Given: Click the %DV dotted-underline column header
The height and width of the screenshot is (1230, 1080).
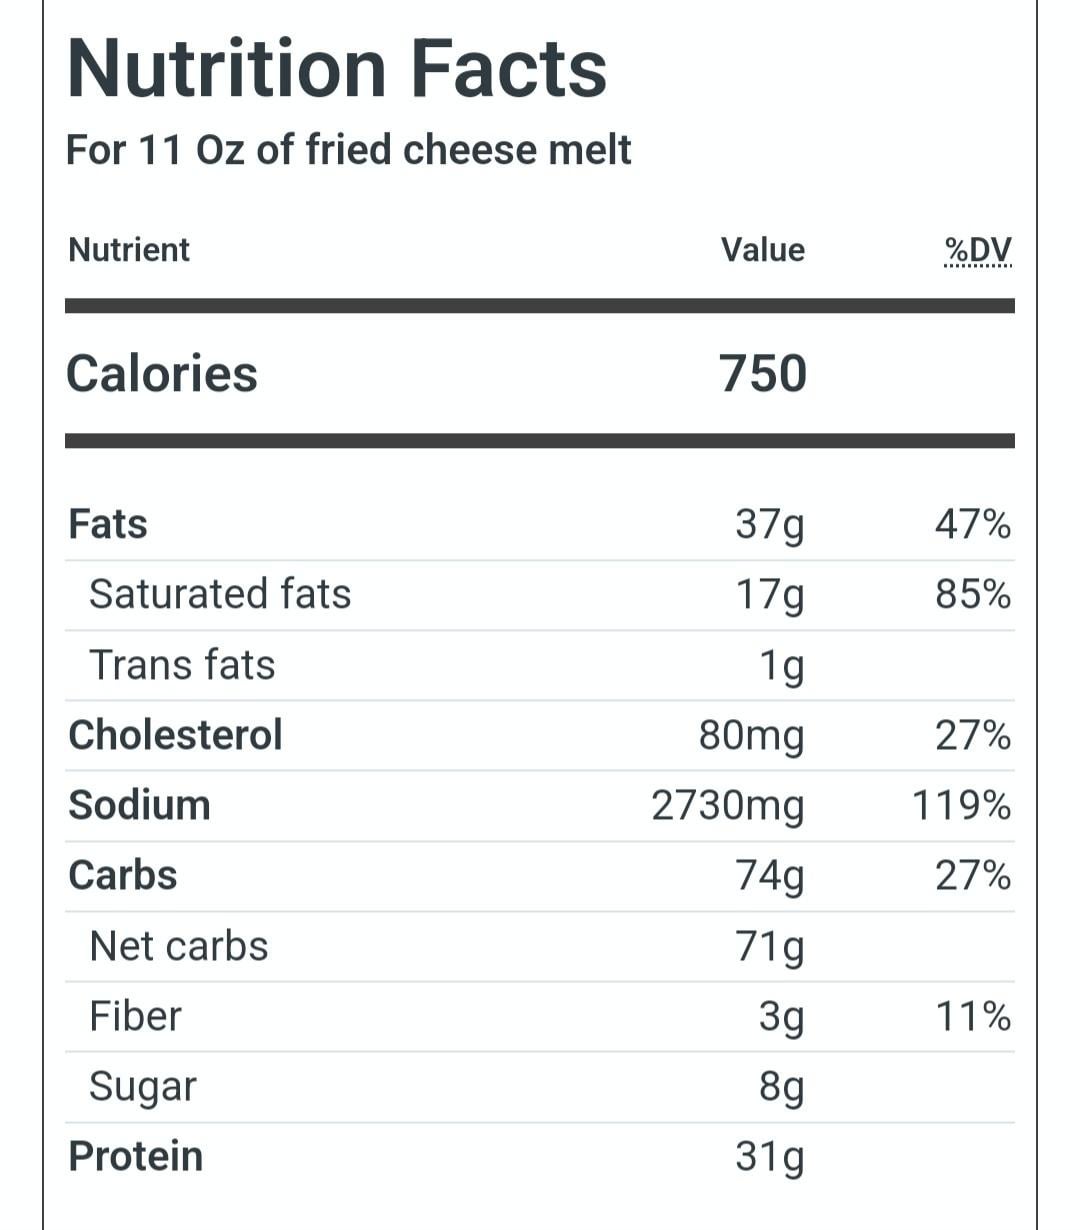Looking at the screenshot, I should (977, 250).
